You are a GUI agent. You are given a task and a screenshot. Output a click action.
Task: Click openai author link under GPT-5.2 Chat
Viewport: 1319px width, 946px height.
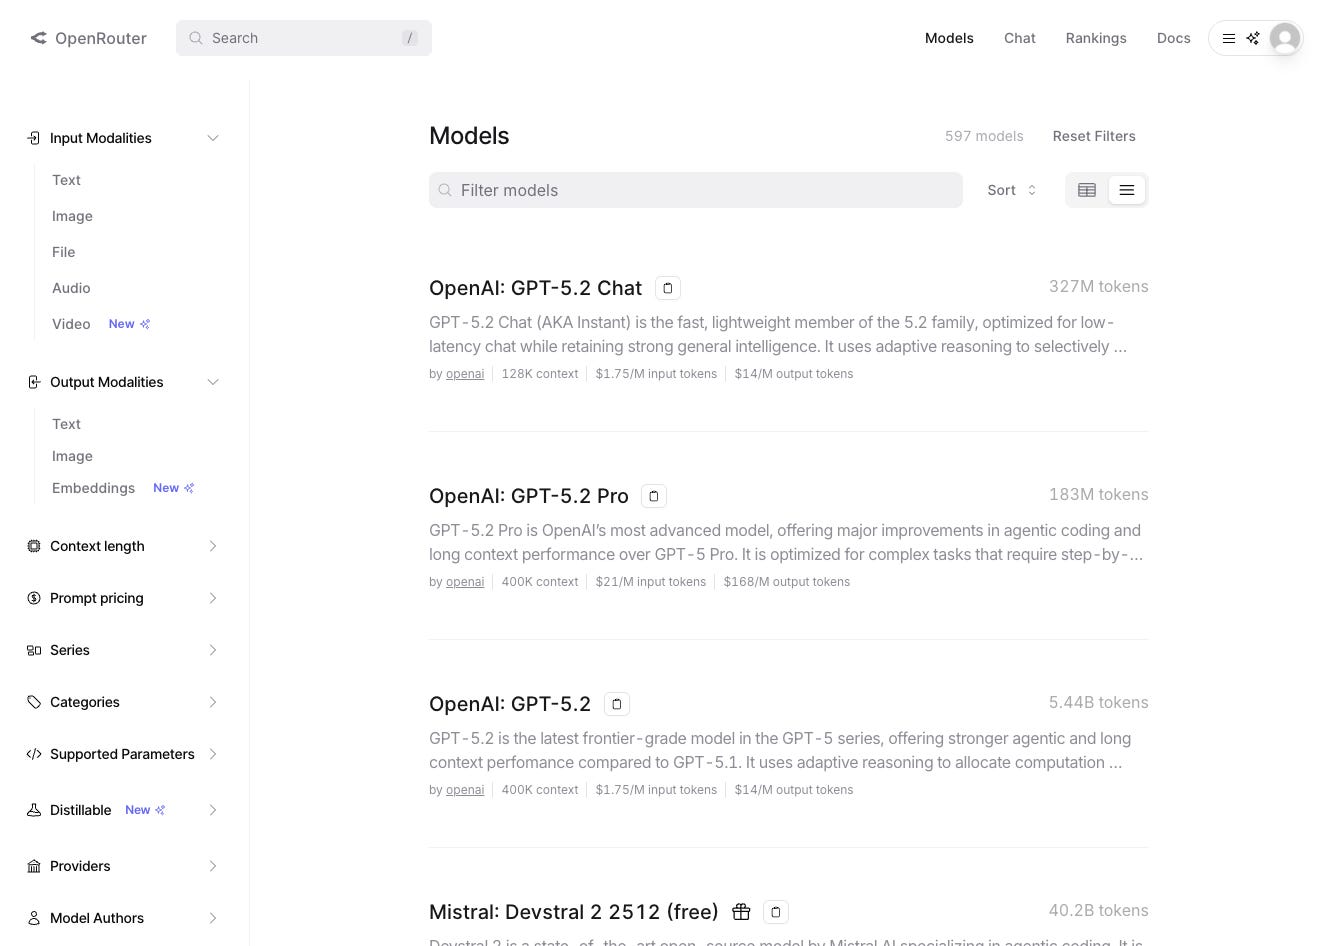[x=465, y=374]
